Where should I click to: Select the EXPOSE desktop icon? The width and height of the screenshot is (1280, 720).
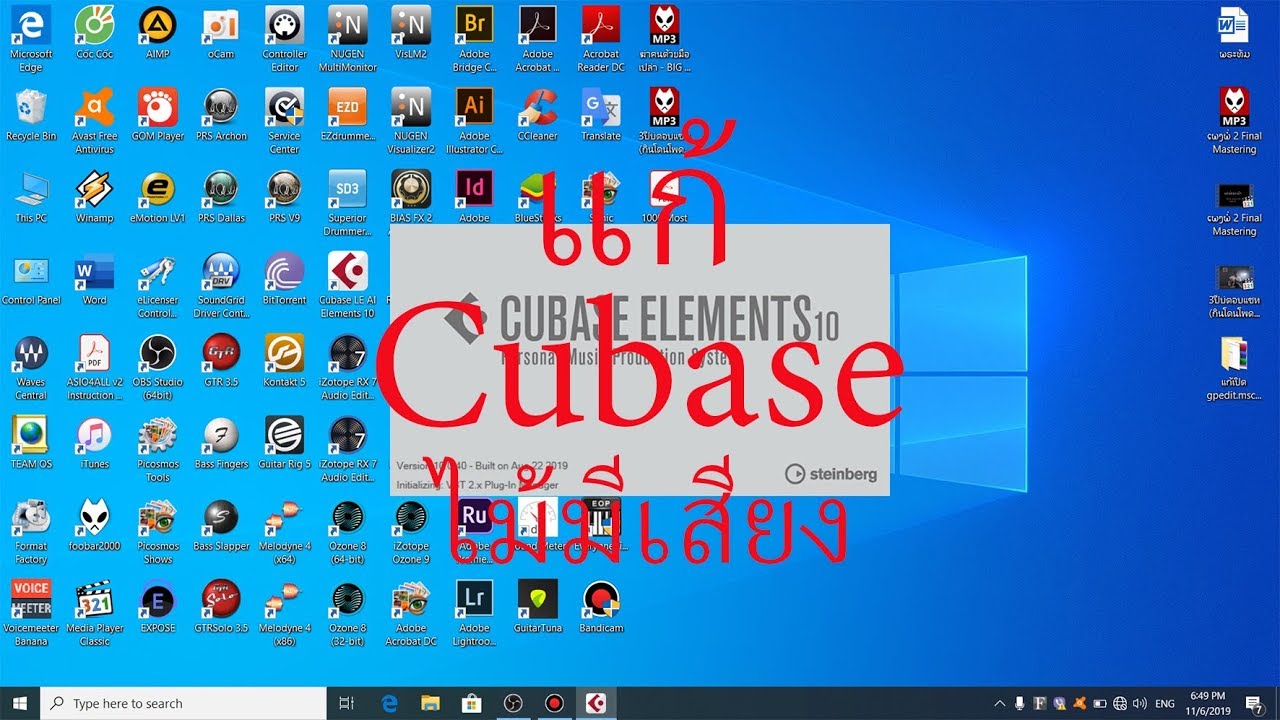tap(157, 605)
